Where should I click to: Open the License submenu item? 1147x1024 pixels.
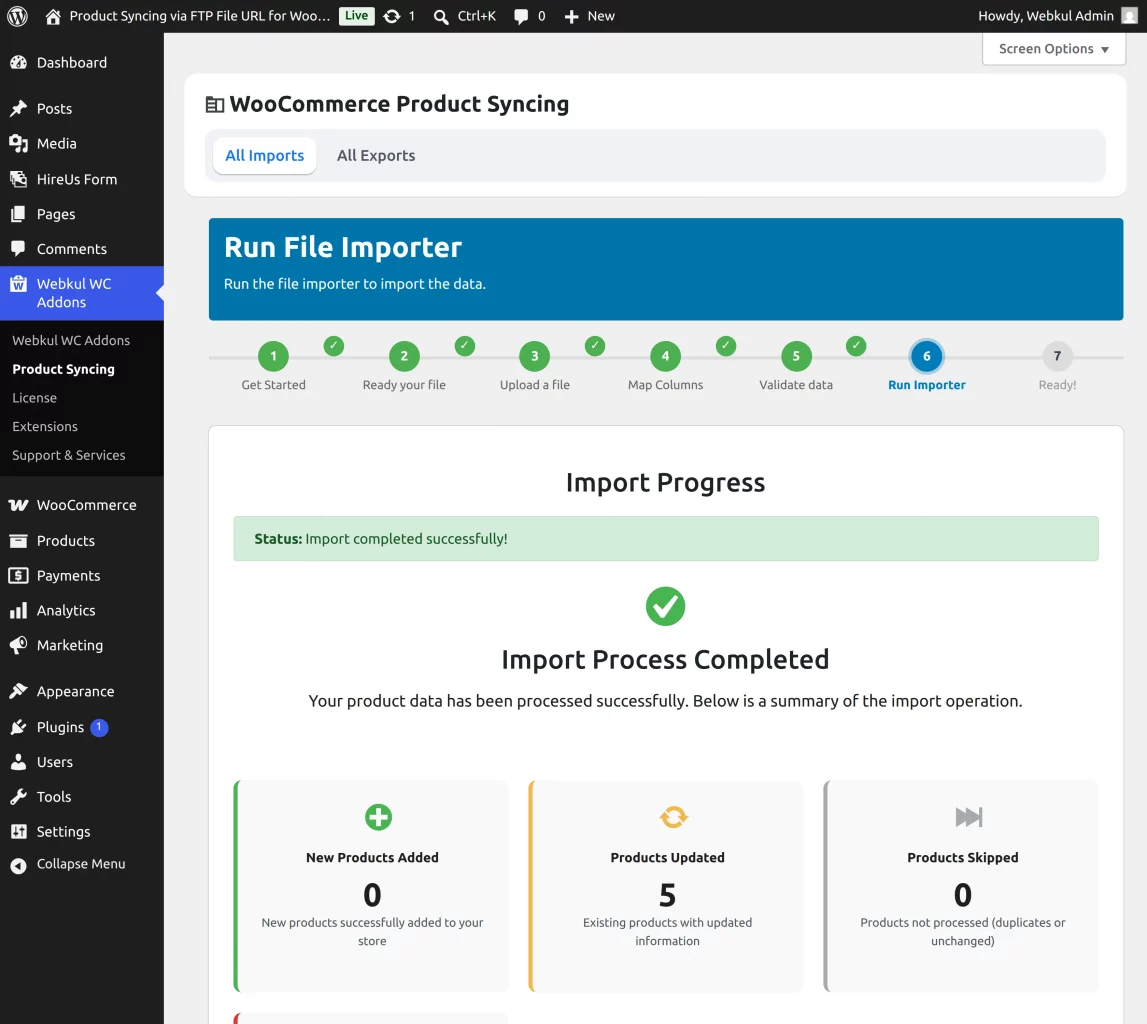[x=34, y=398]
